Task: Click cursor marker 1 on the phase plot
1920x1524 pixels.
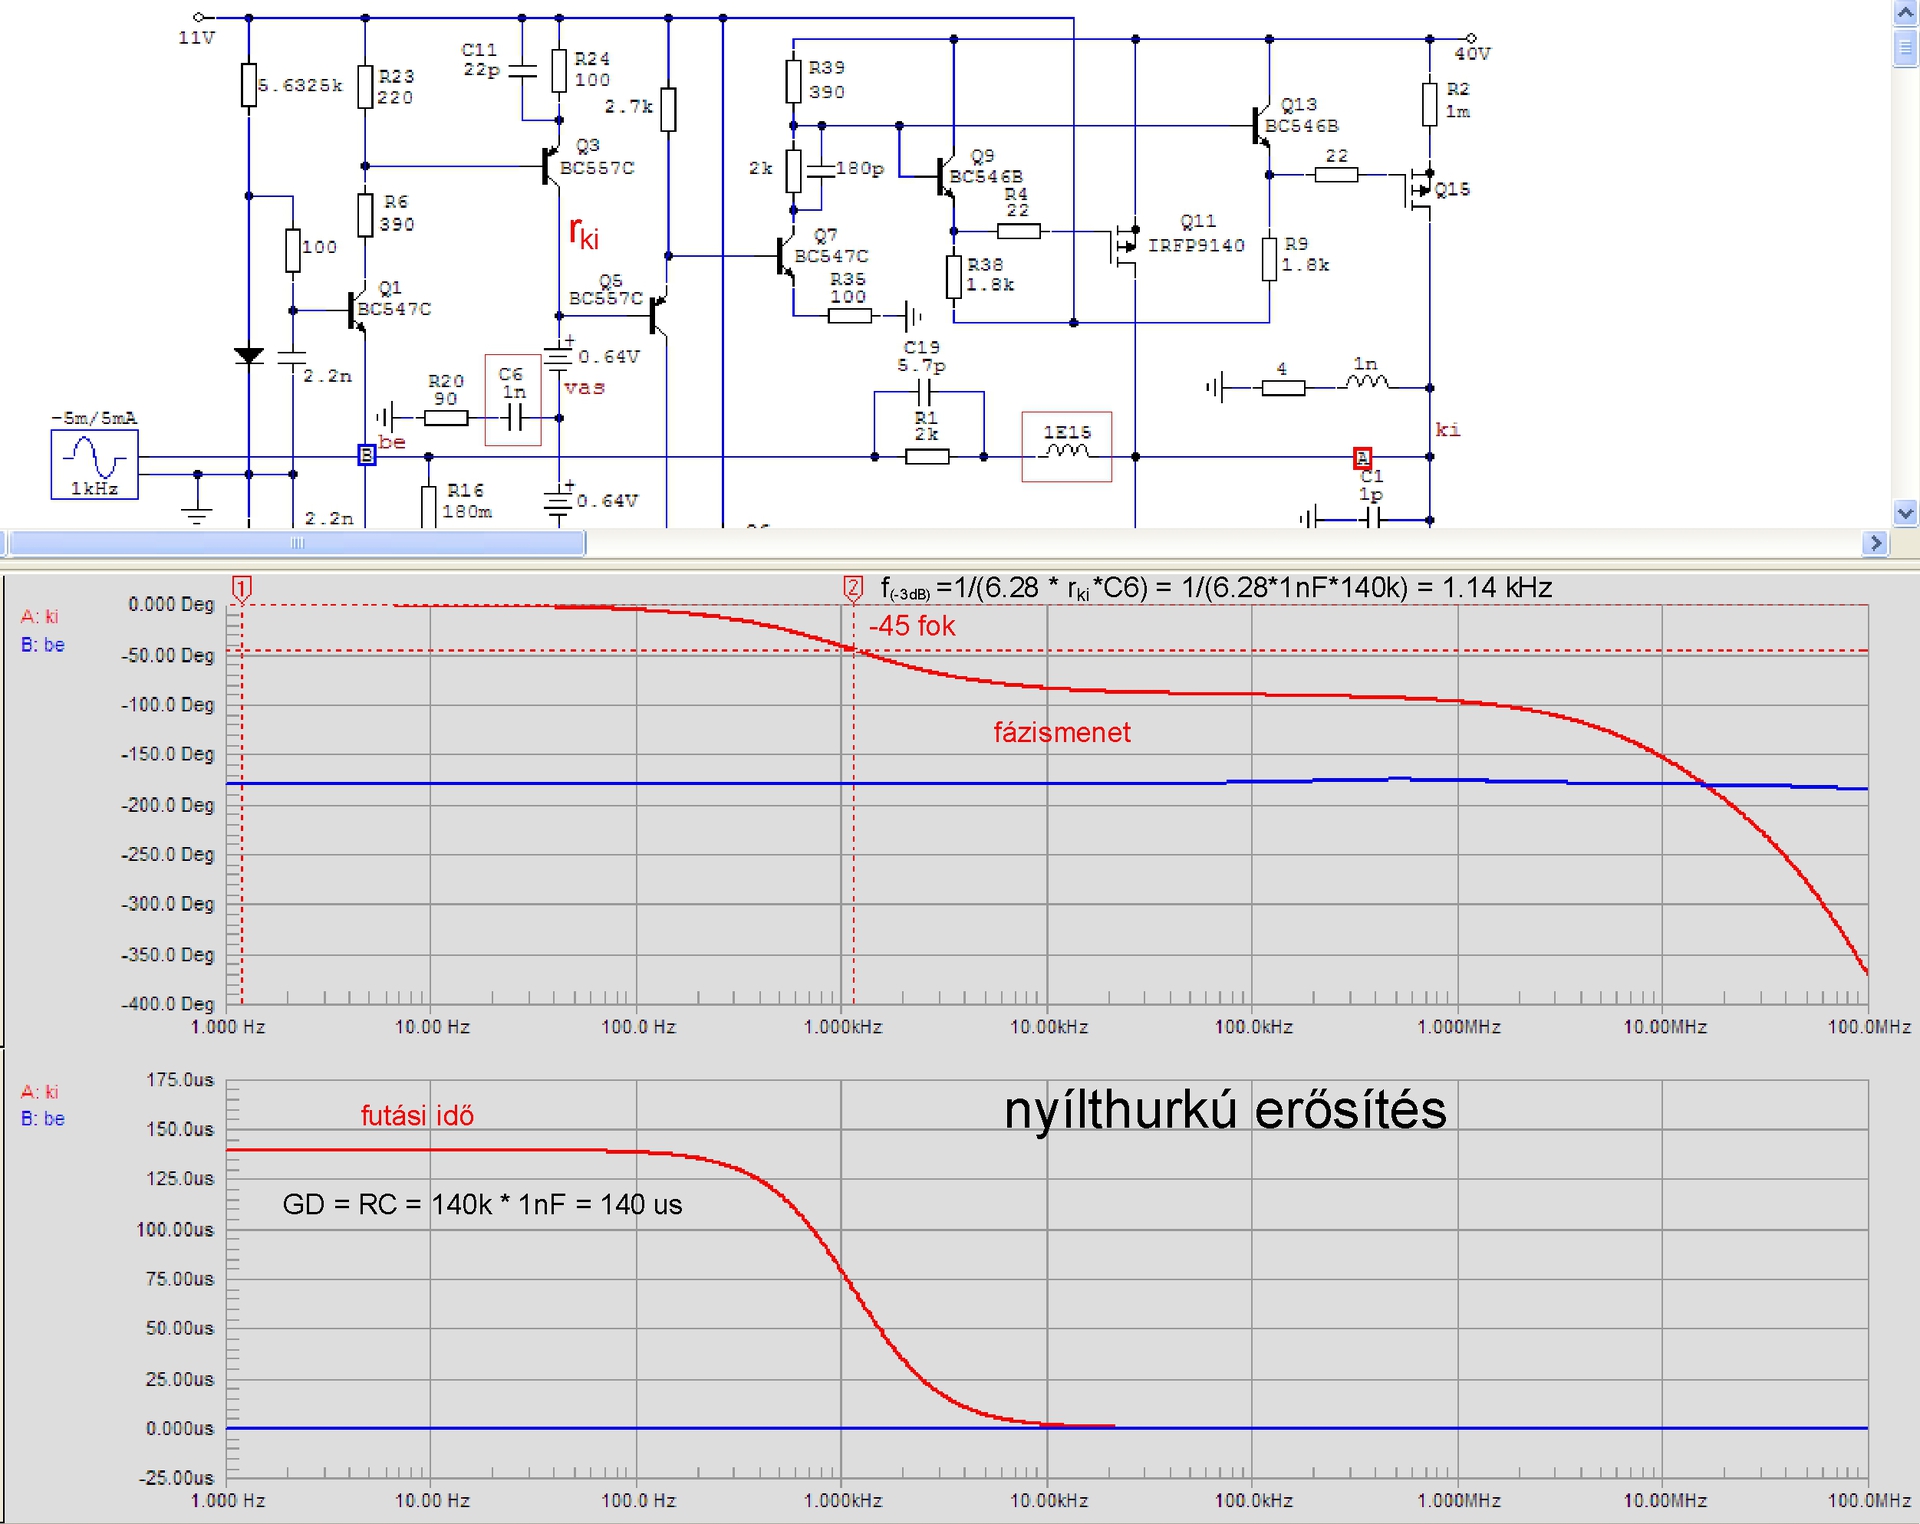Action: 241,588
